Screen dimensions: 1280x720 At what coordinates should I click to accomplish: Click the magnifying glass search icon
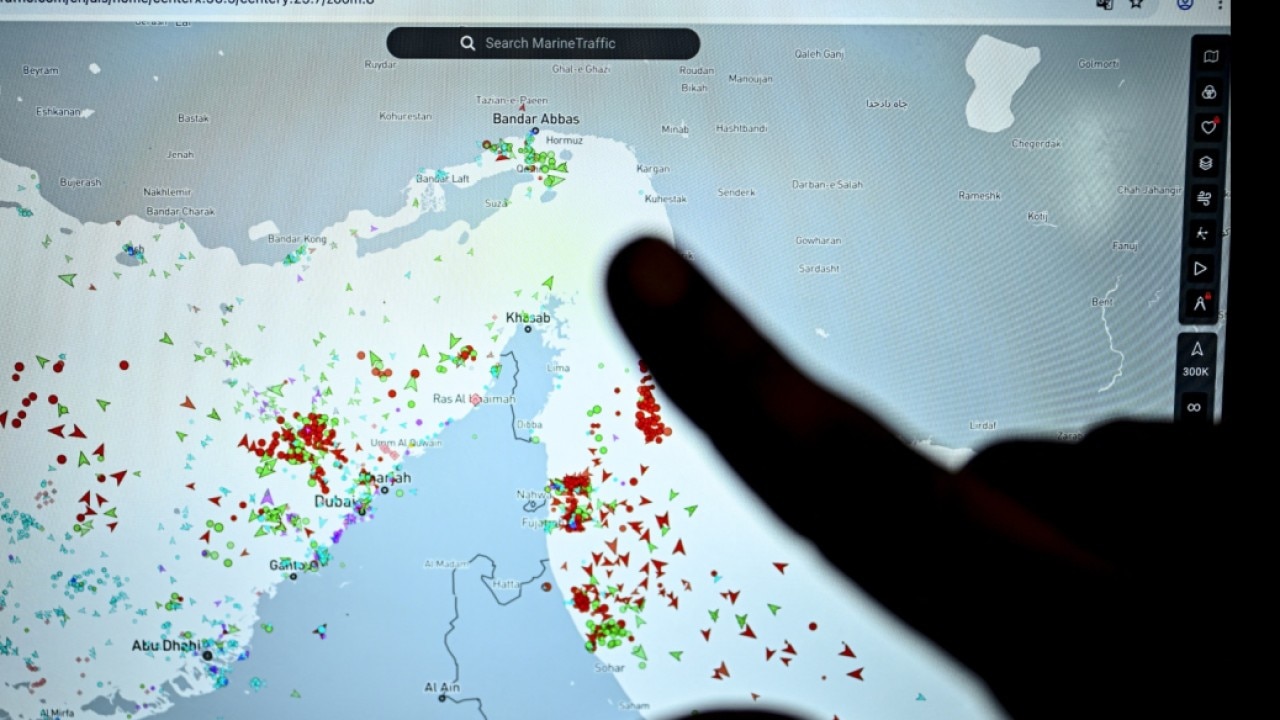point(467,43)
